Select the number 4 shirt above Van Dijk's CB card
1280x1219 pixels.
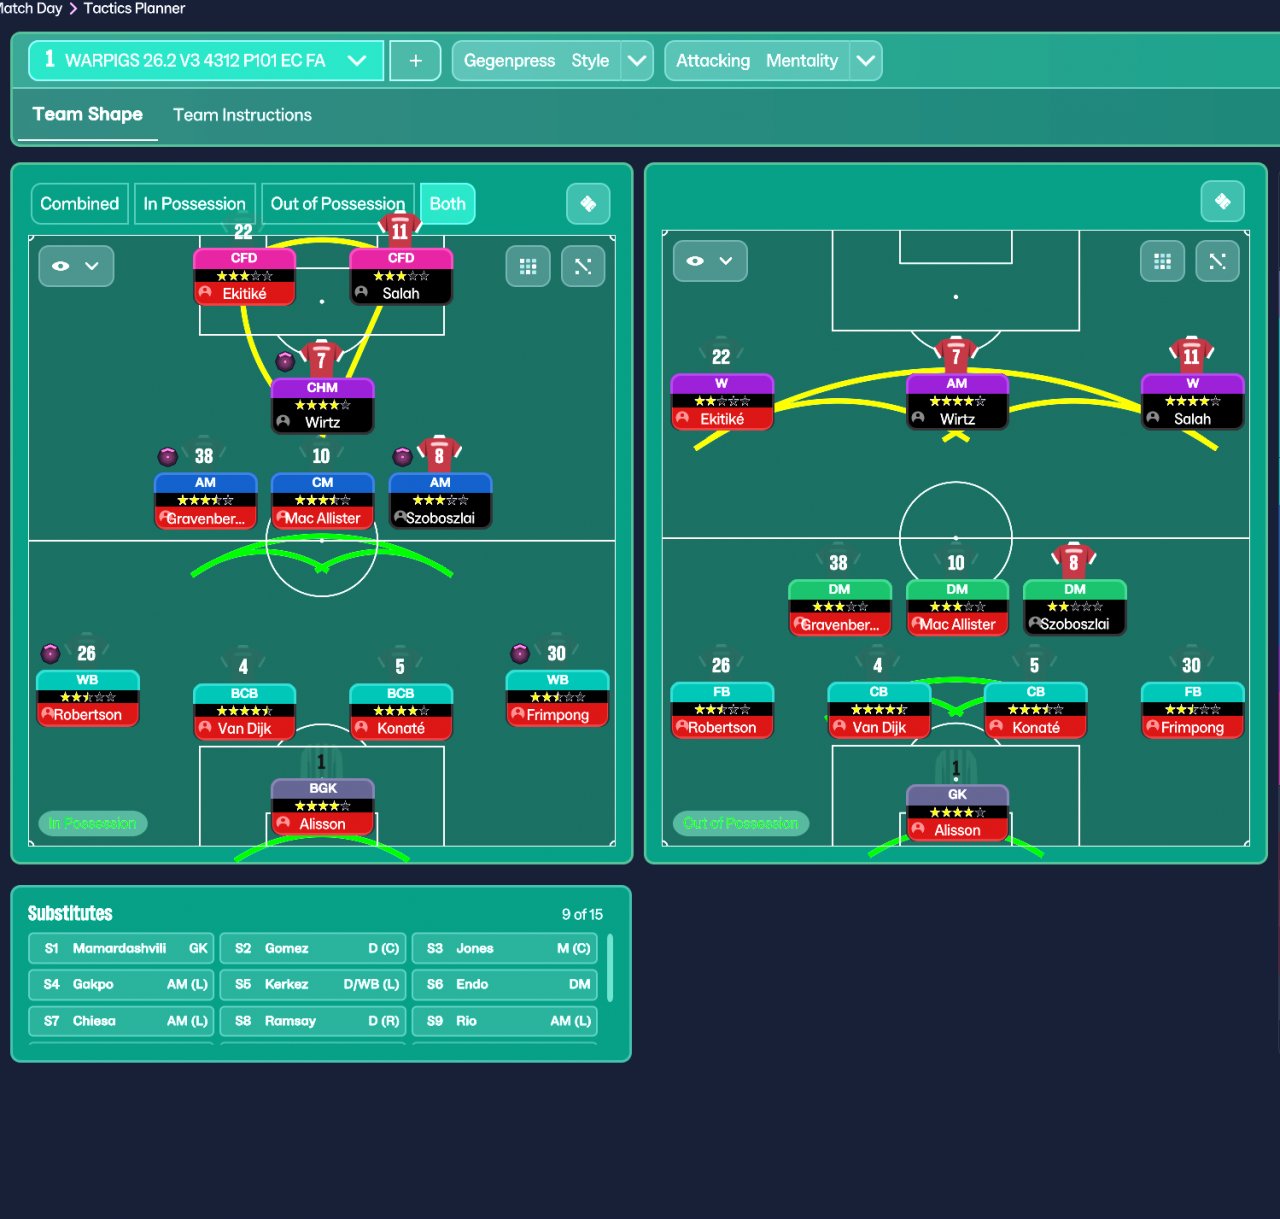pyautogui.click(x=877, y=664)
